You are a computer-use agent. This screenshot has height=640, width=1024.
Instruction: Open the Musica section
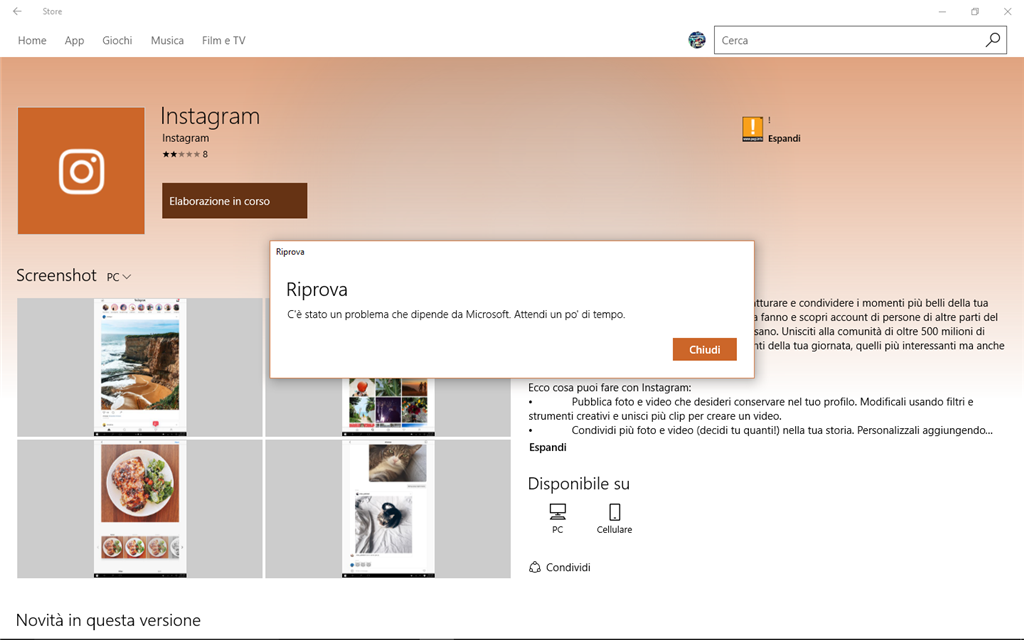pos(167,40)
